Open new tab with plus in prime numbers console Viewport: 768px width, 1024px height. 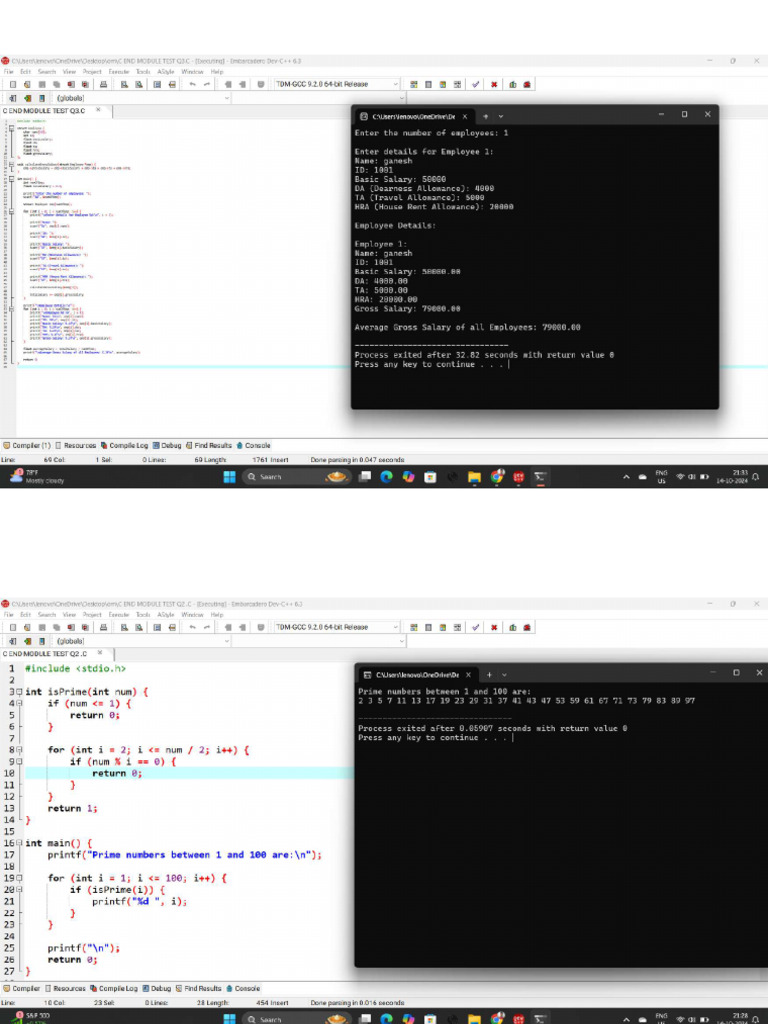pyautogui.click(x=489, y=675)
